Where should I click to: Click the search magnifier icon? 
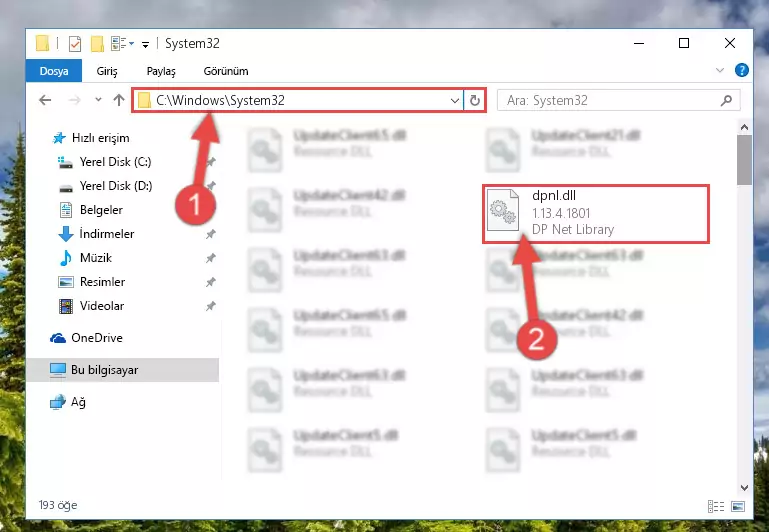tap(726, 101)
